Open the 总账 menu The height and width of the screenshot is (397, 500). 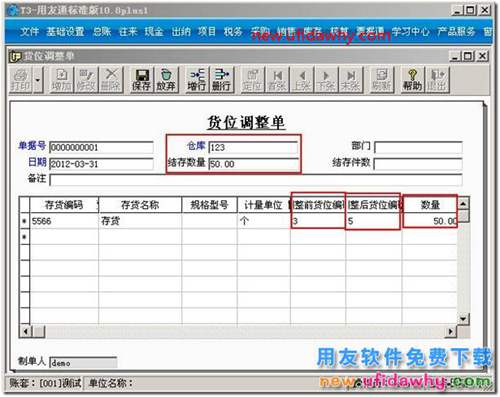point(102,32)
